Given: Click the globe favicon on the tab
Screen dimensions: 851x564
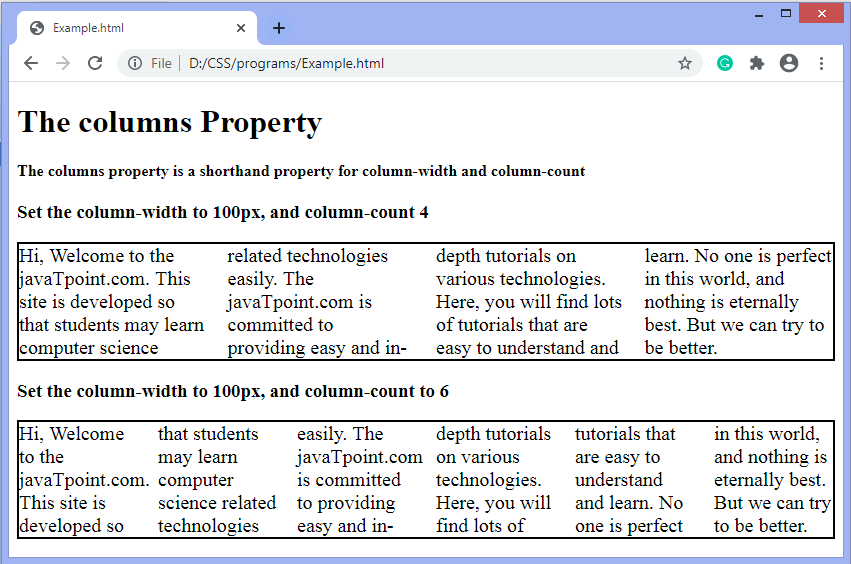Looking at the screenshot, I should coord(37,28).
